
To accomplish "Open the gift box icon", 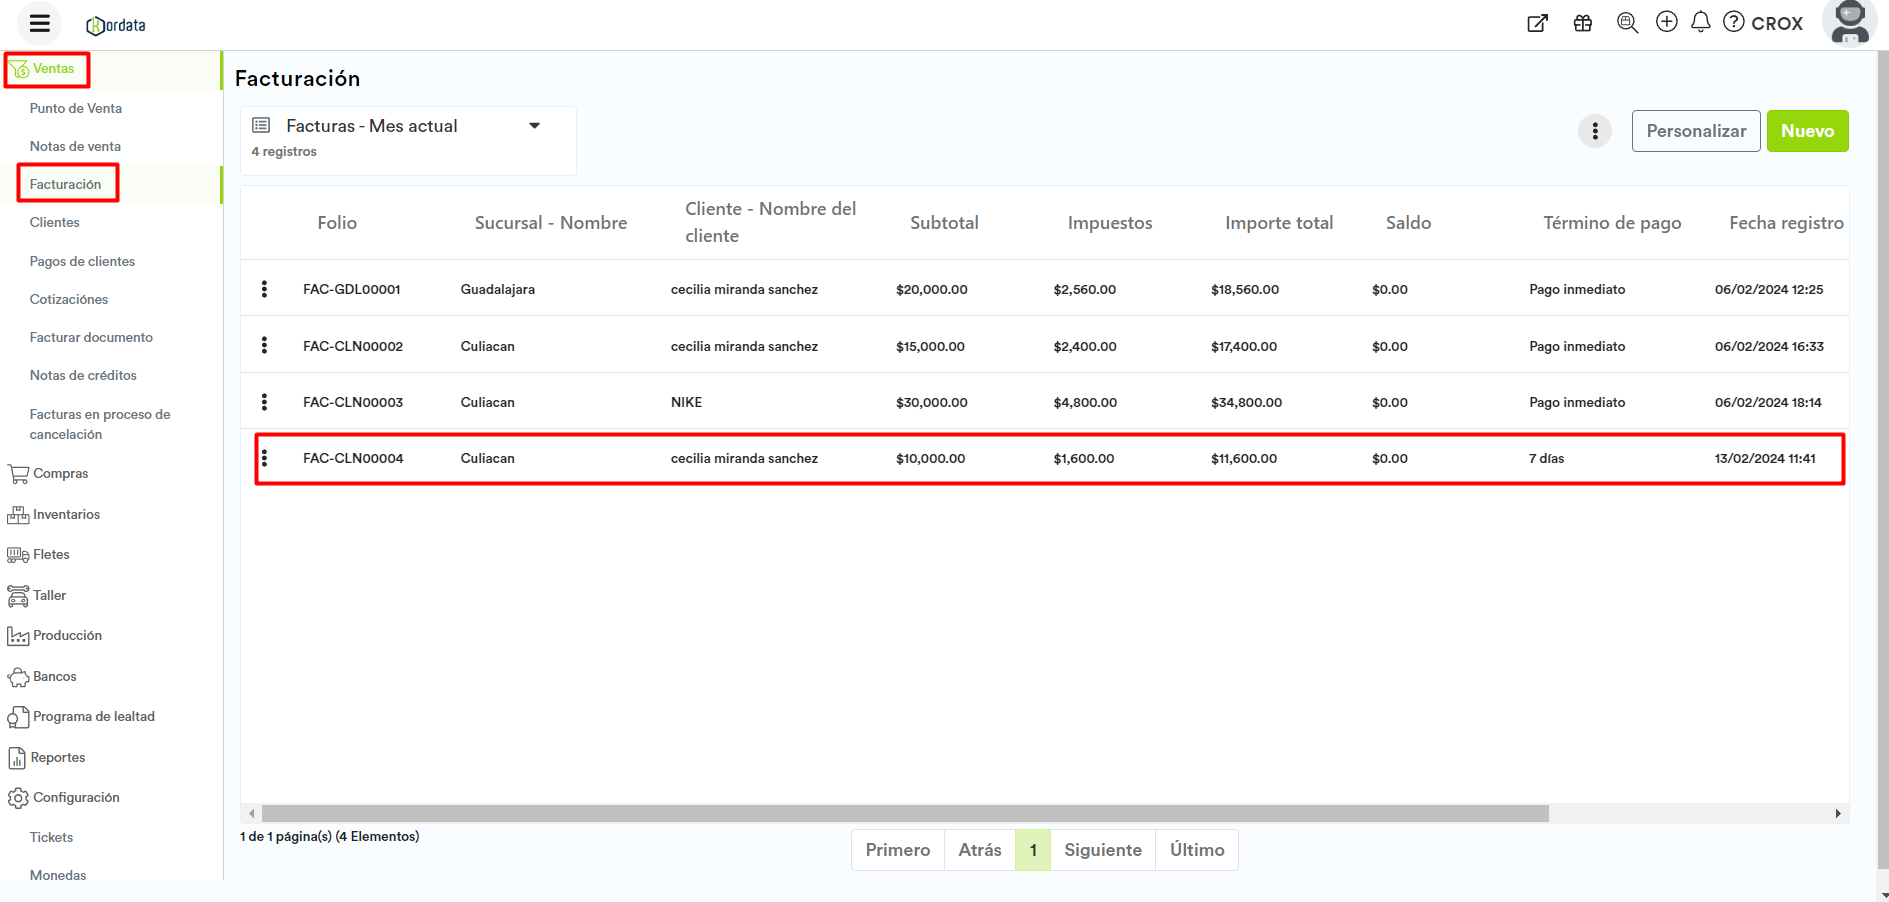I will (x=1582, y=23).
